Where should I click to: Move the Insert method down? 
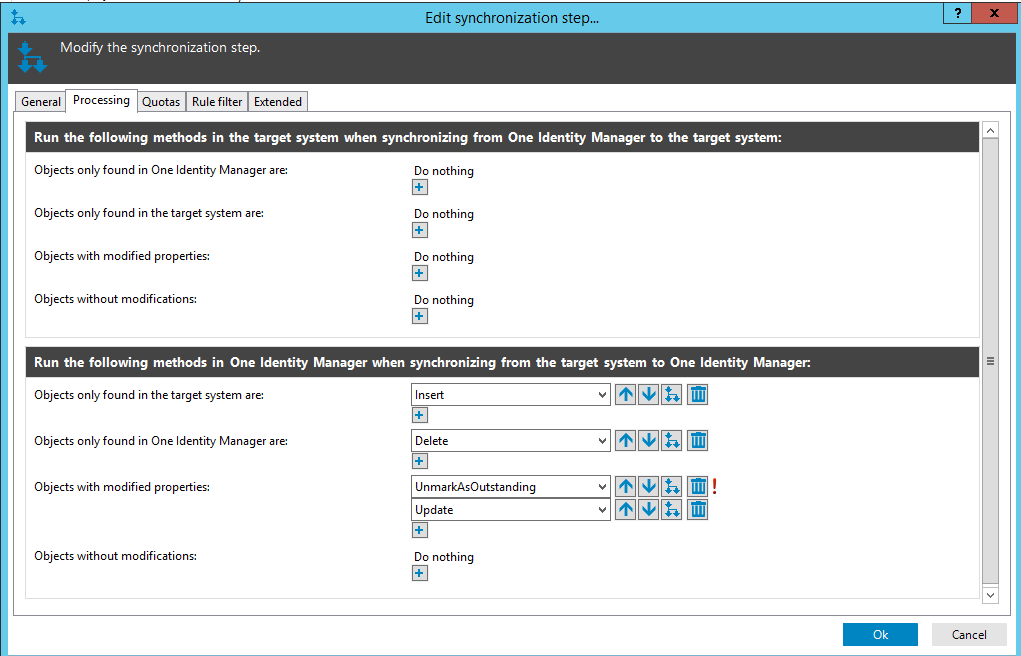pos(649,395)
